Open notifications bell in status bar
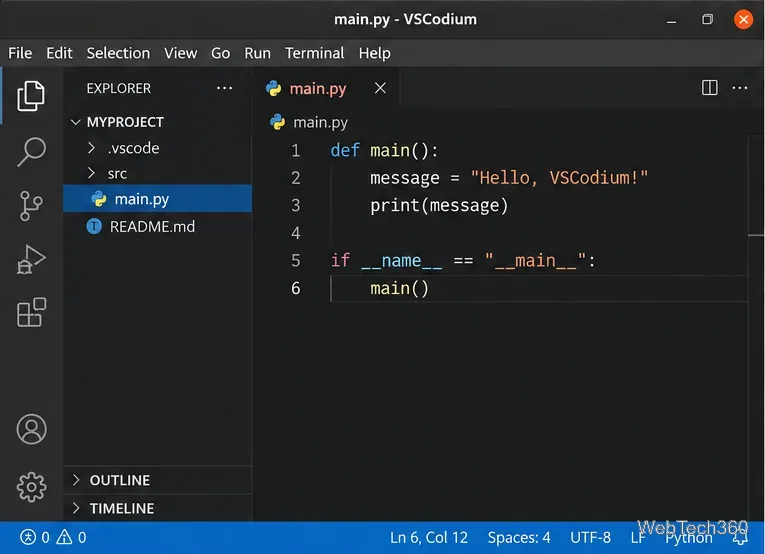Image resolution: width=765 pixels, height=554 pixels. [740, 538]
